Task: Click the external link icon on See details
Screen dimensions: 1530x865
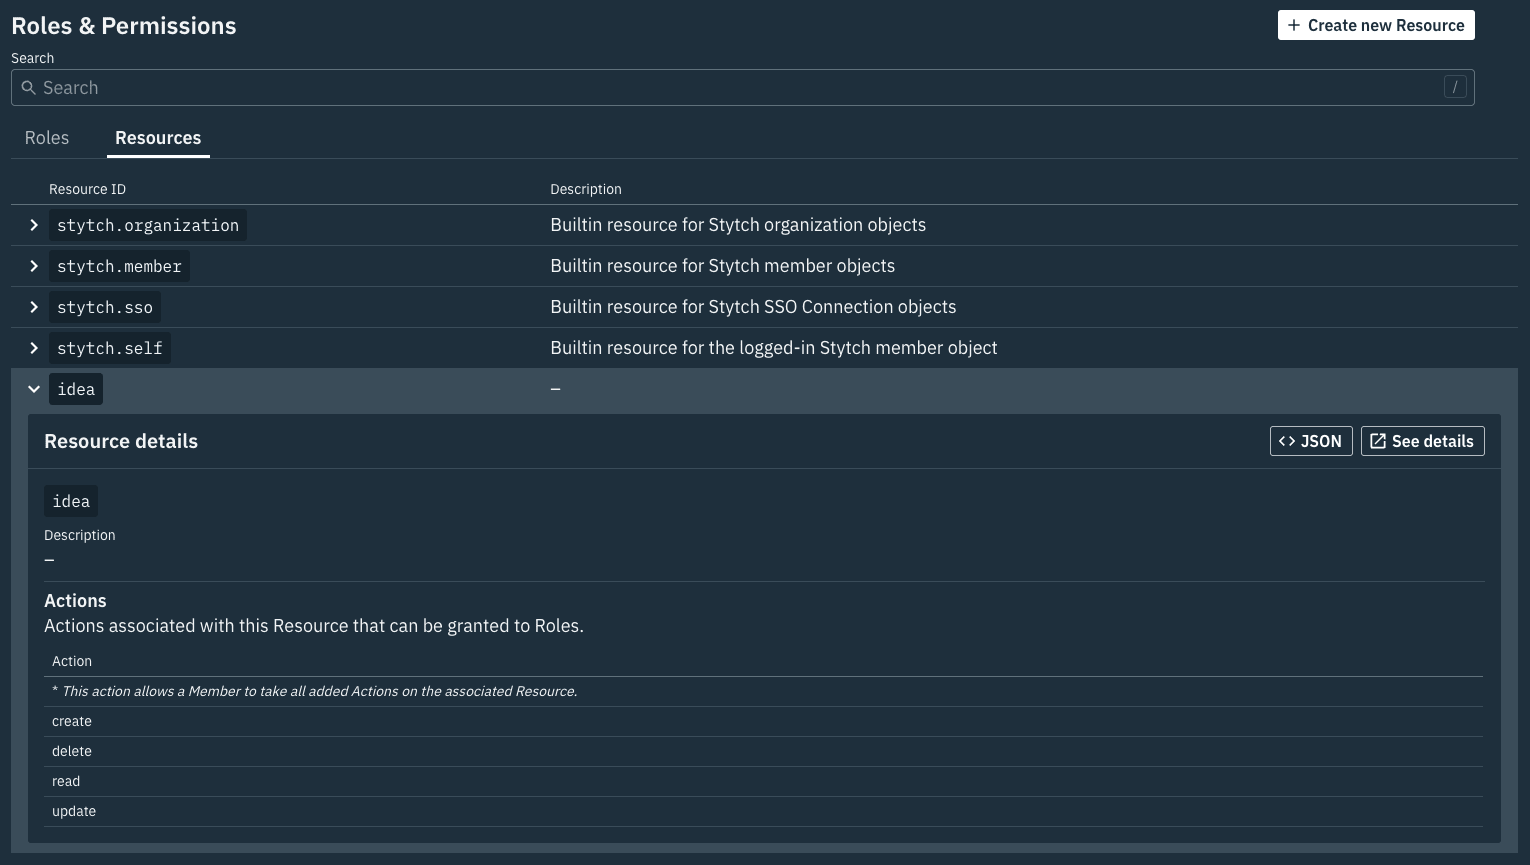Action: click(x=1378, y=440)
